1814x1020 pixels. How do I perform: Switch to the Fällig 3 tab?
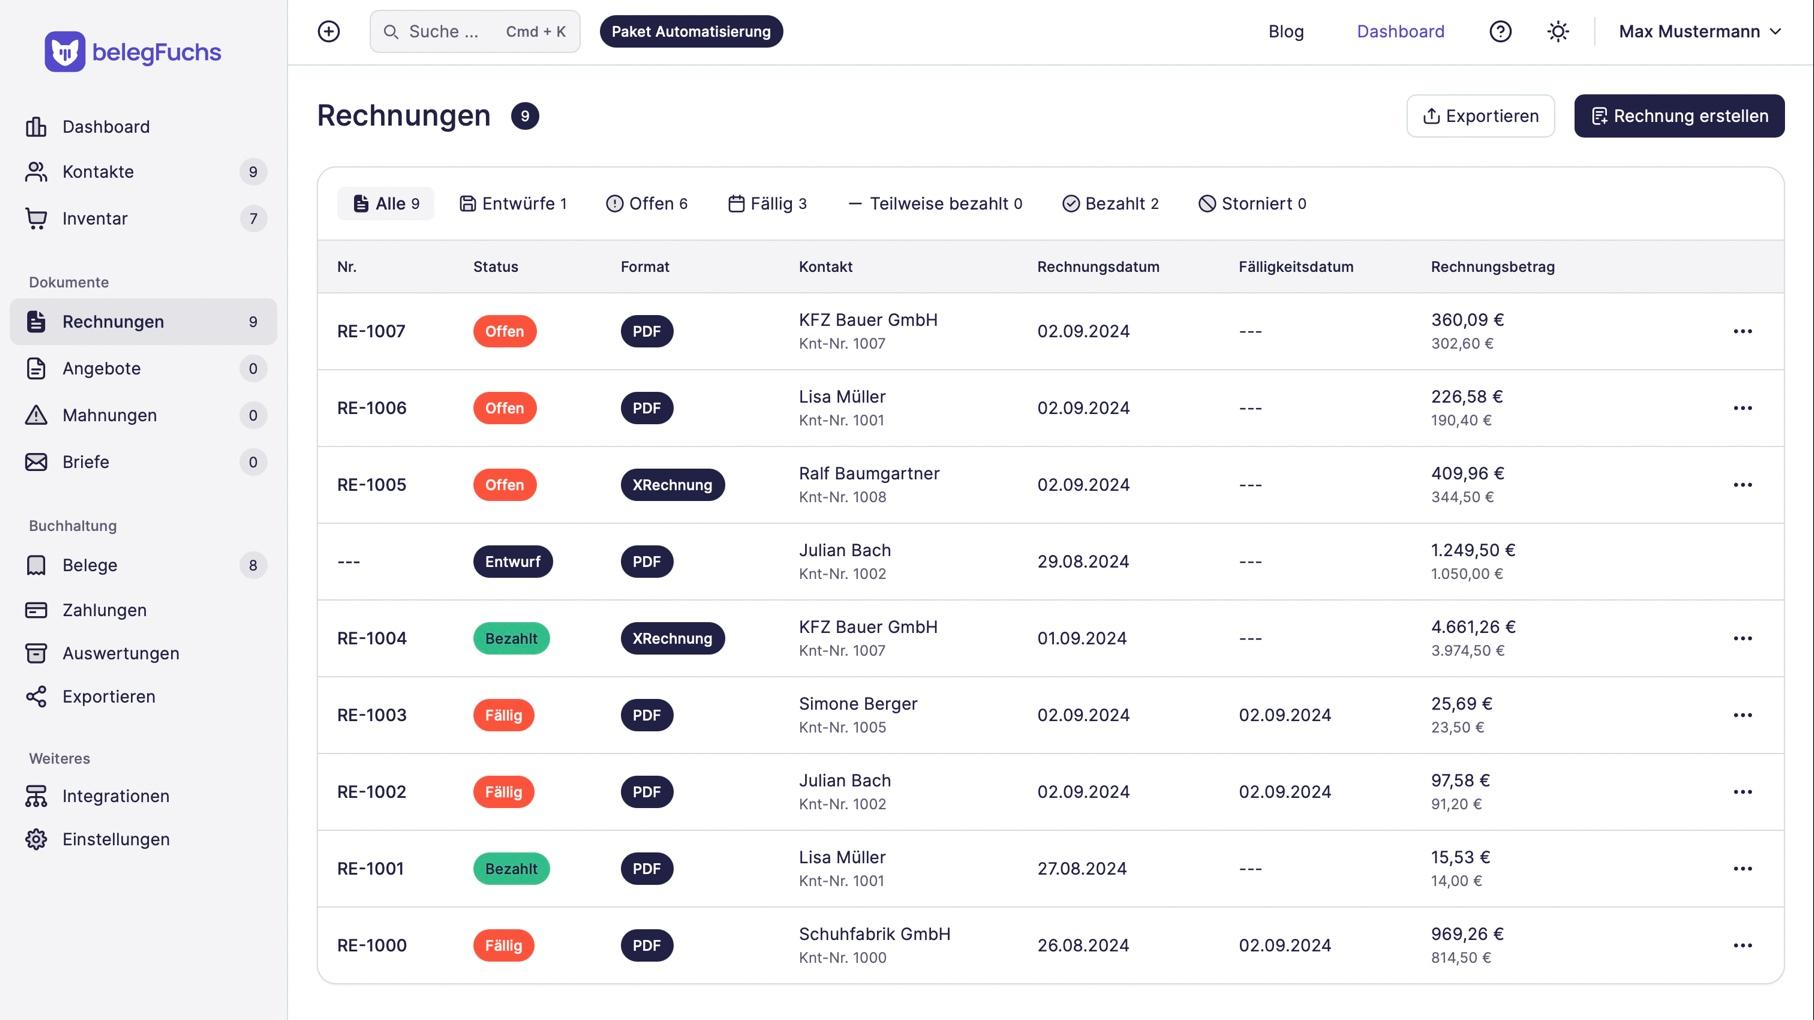767,204
